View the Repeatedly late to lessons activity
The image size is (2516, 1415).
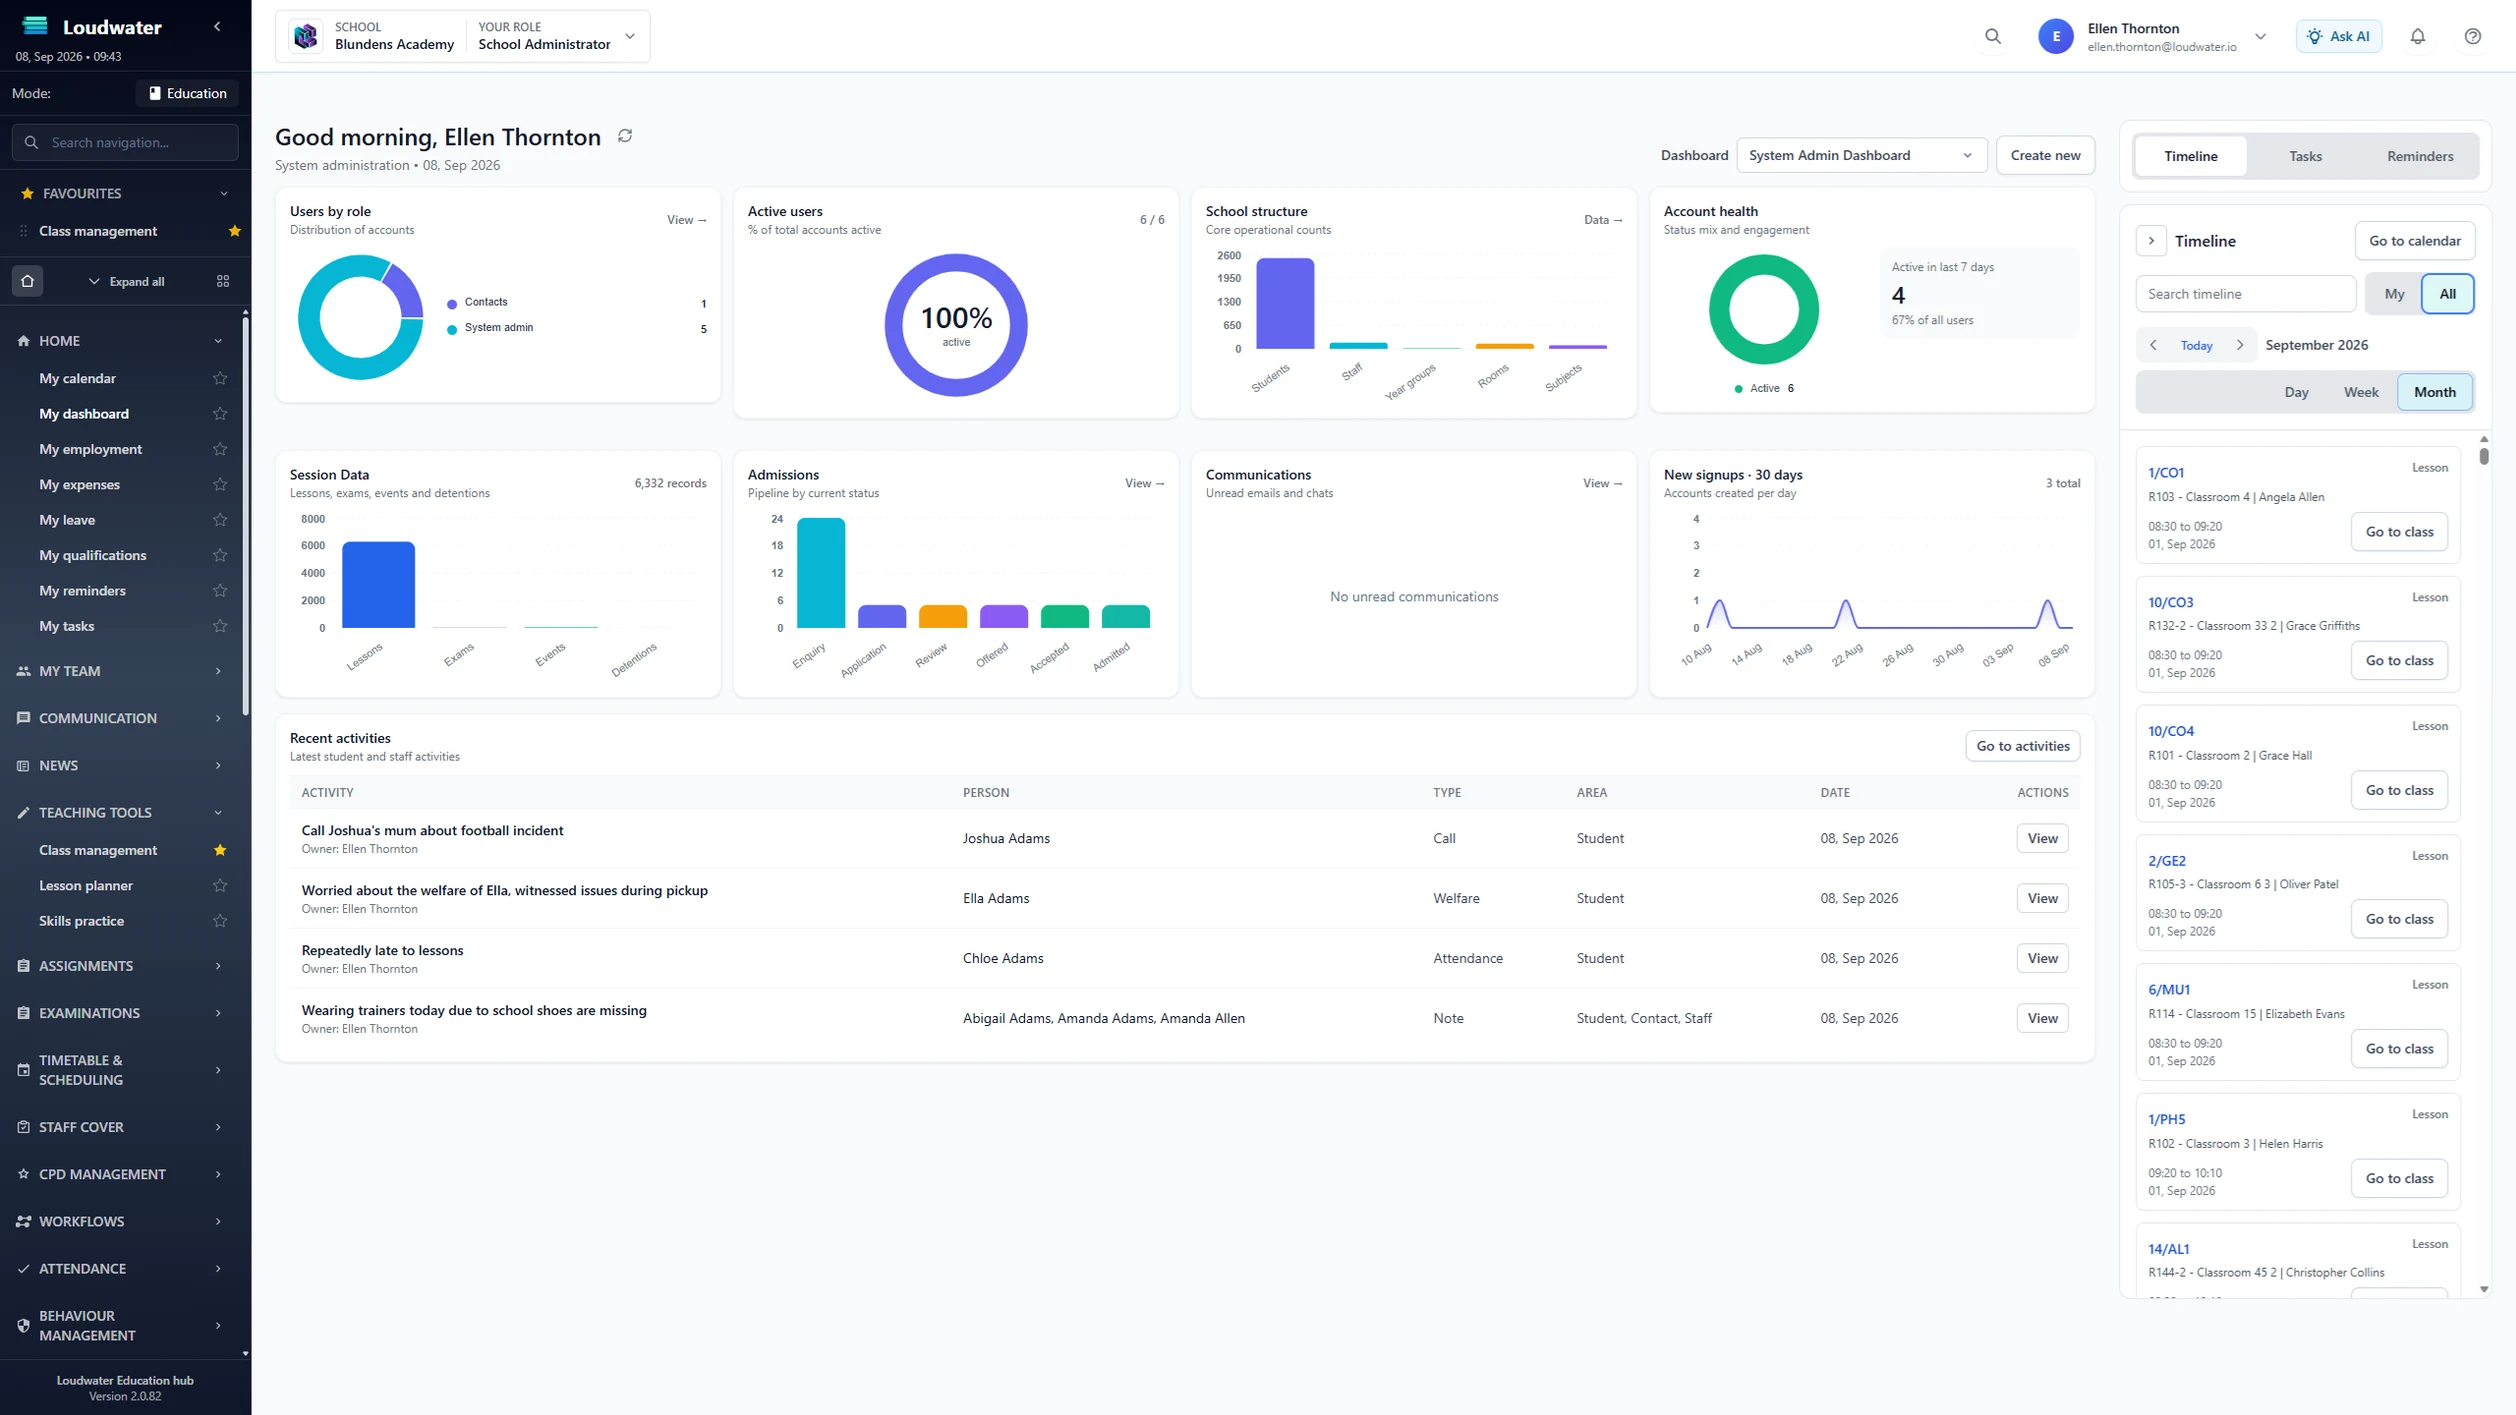click(2042, 958)
